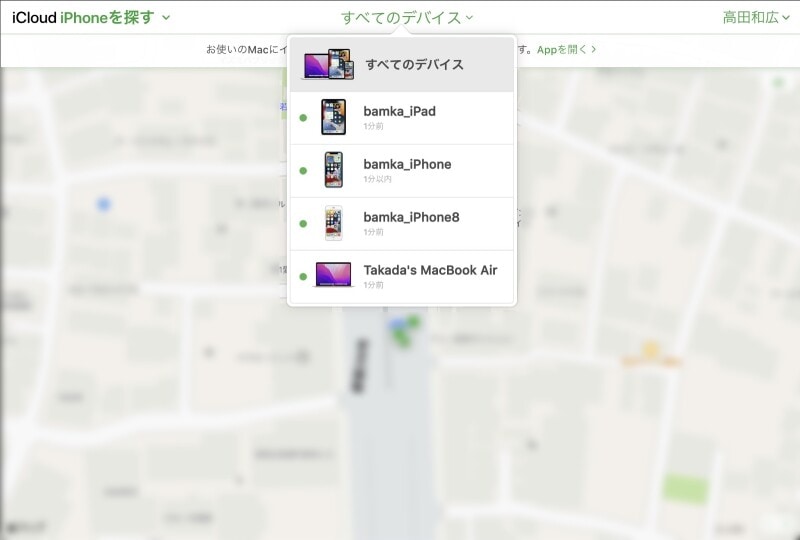
Task: Click the orange landmark marker on map
Action: pyautogui.click(x=651, y=350)
